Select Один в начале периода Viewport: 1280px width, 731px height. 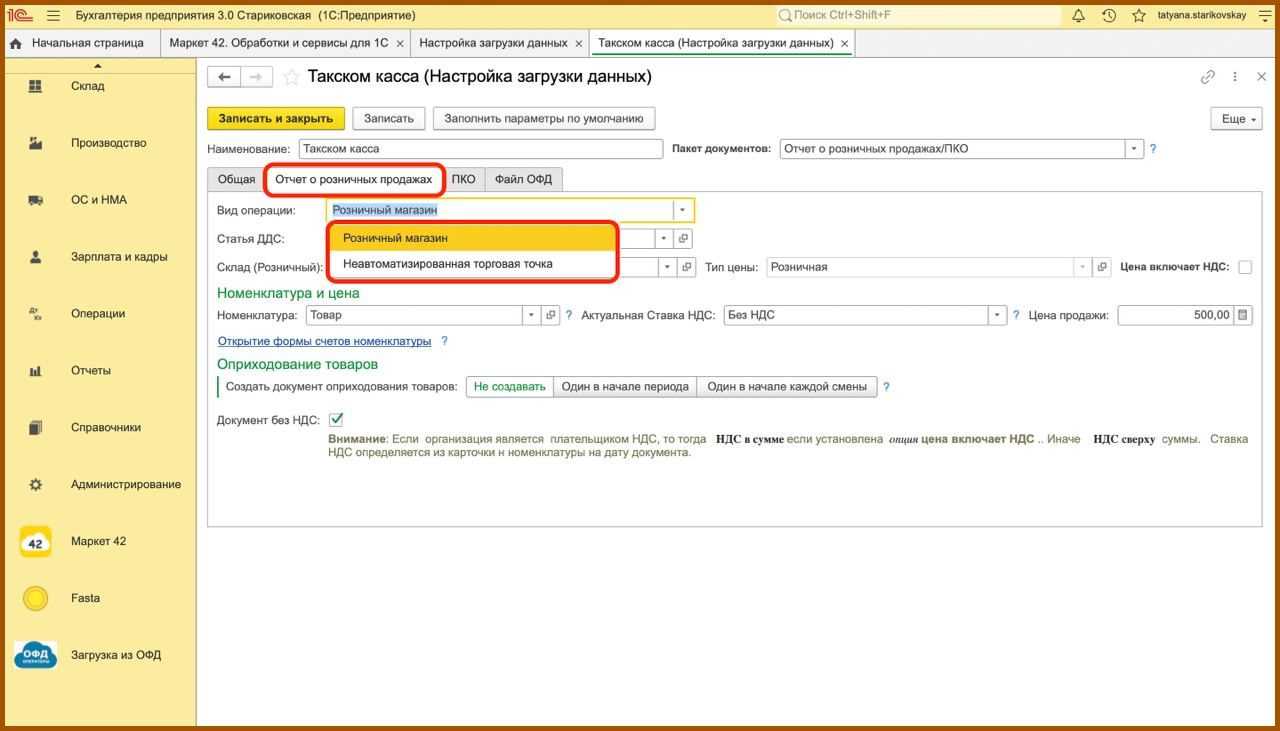pyautogui.click(x=625, y=387)
